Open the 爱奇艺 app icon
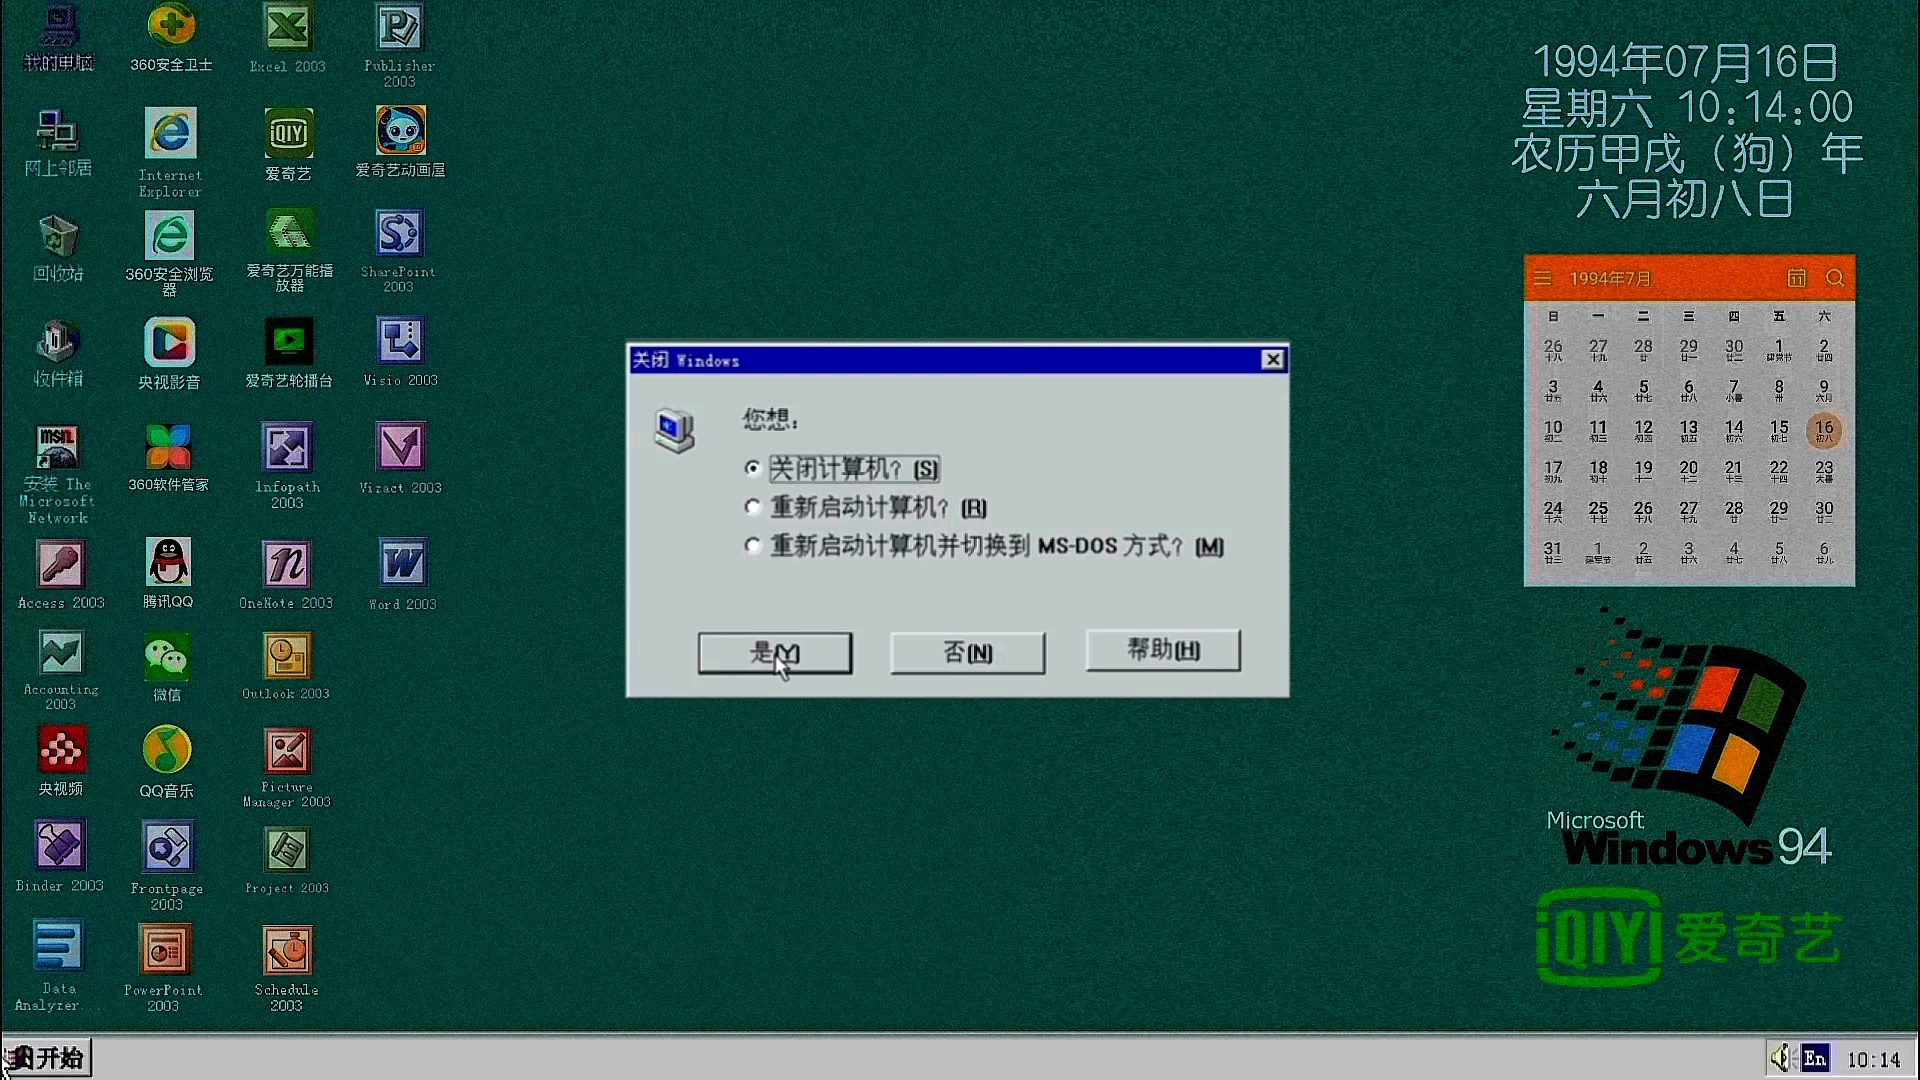 tap(288, 145)
